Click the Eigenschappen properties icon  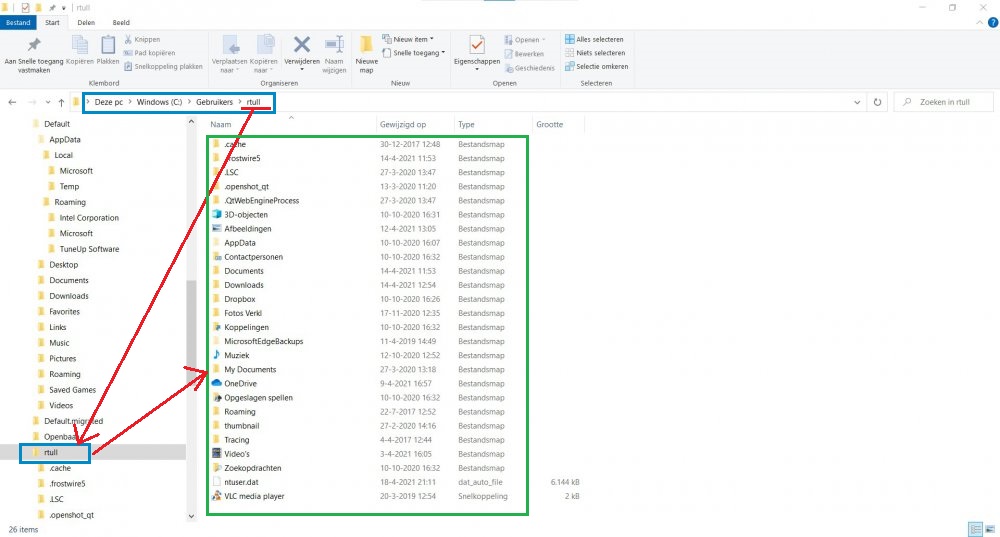click(x=476, y=48)
